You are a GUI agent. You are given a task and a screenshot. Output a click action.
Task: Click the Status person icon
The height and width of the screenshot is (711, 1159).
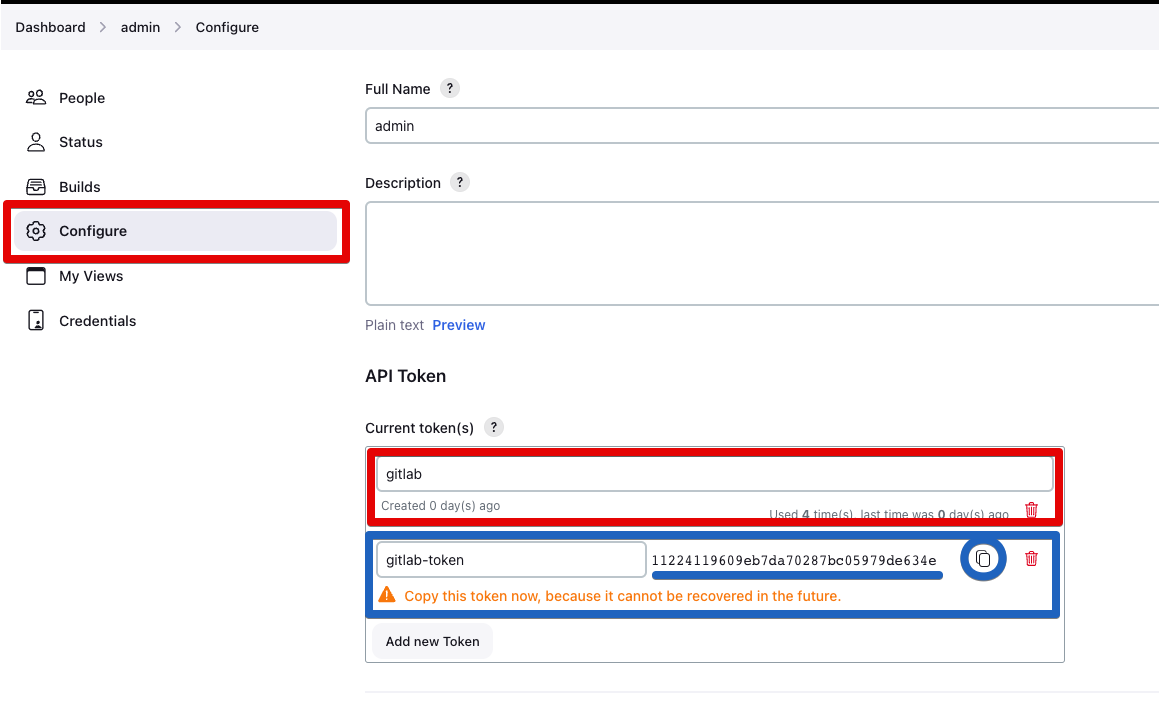pos(36,142)
